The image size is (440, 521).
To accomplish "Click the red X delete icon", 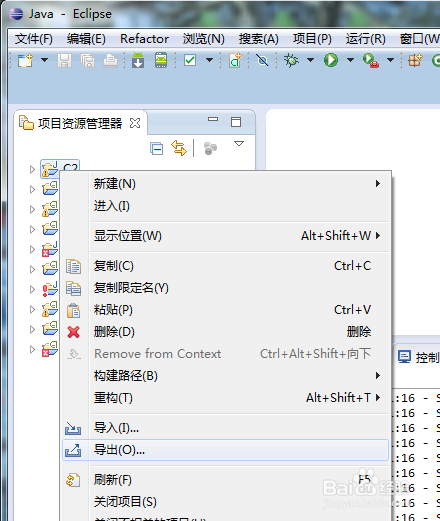I will [73, 332].
